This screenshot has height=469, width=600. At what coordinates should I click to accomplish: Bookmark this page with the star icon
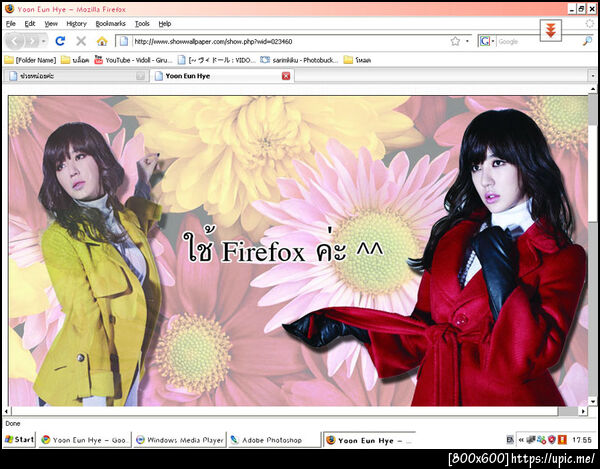(x=455, y=41)
